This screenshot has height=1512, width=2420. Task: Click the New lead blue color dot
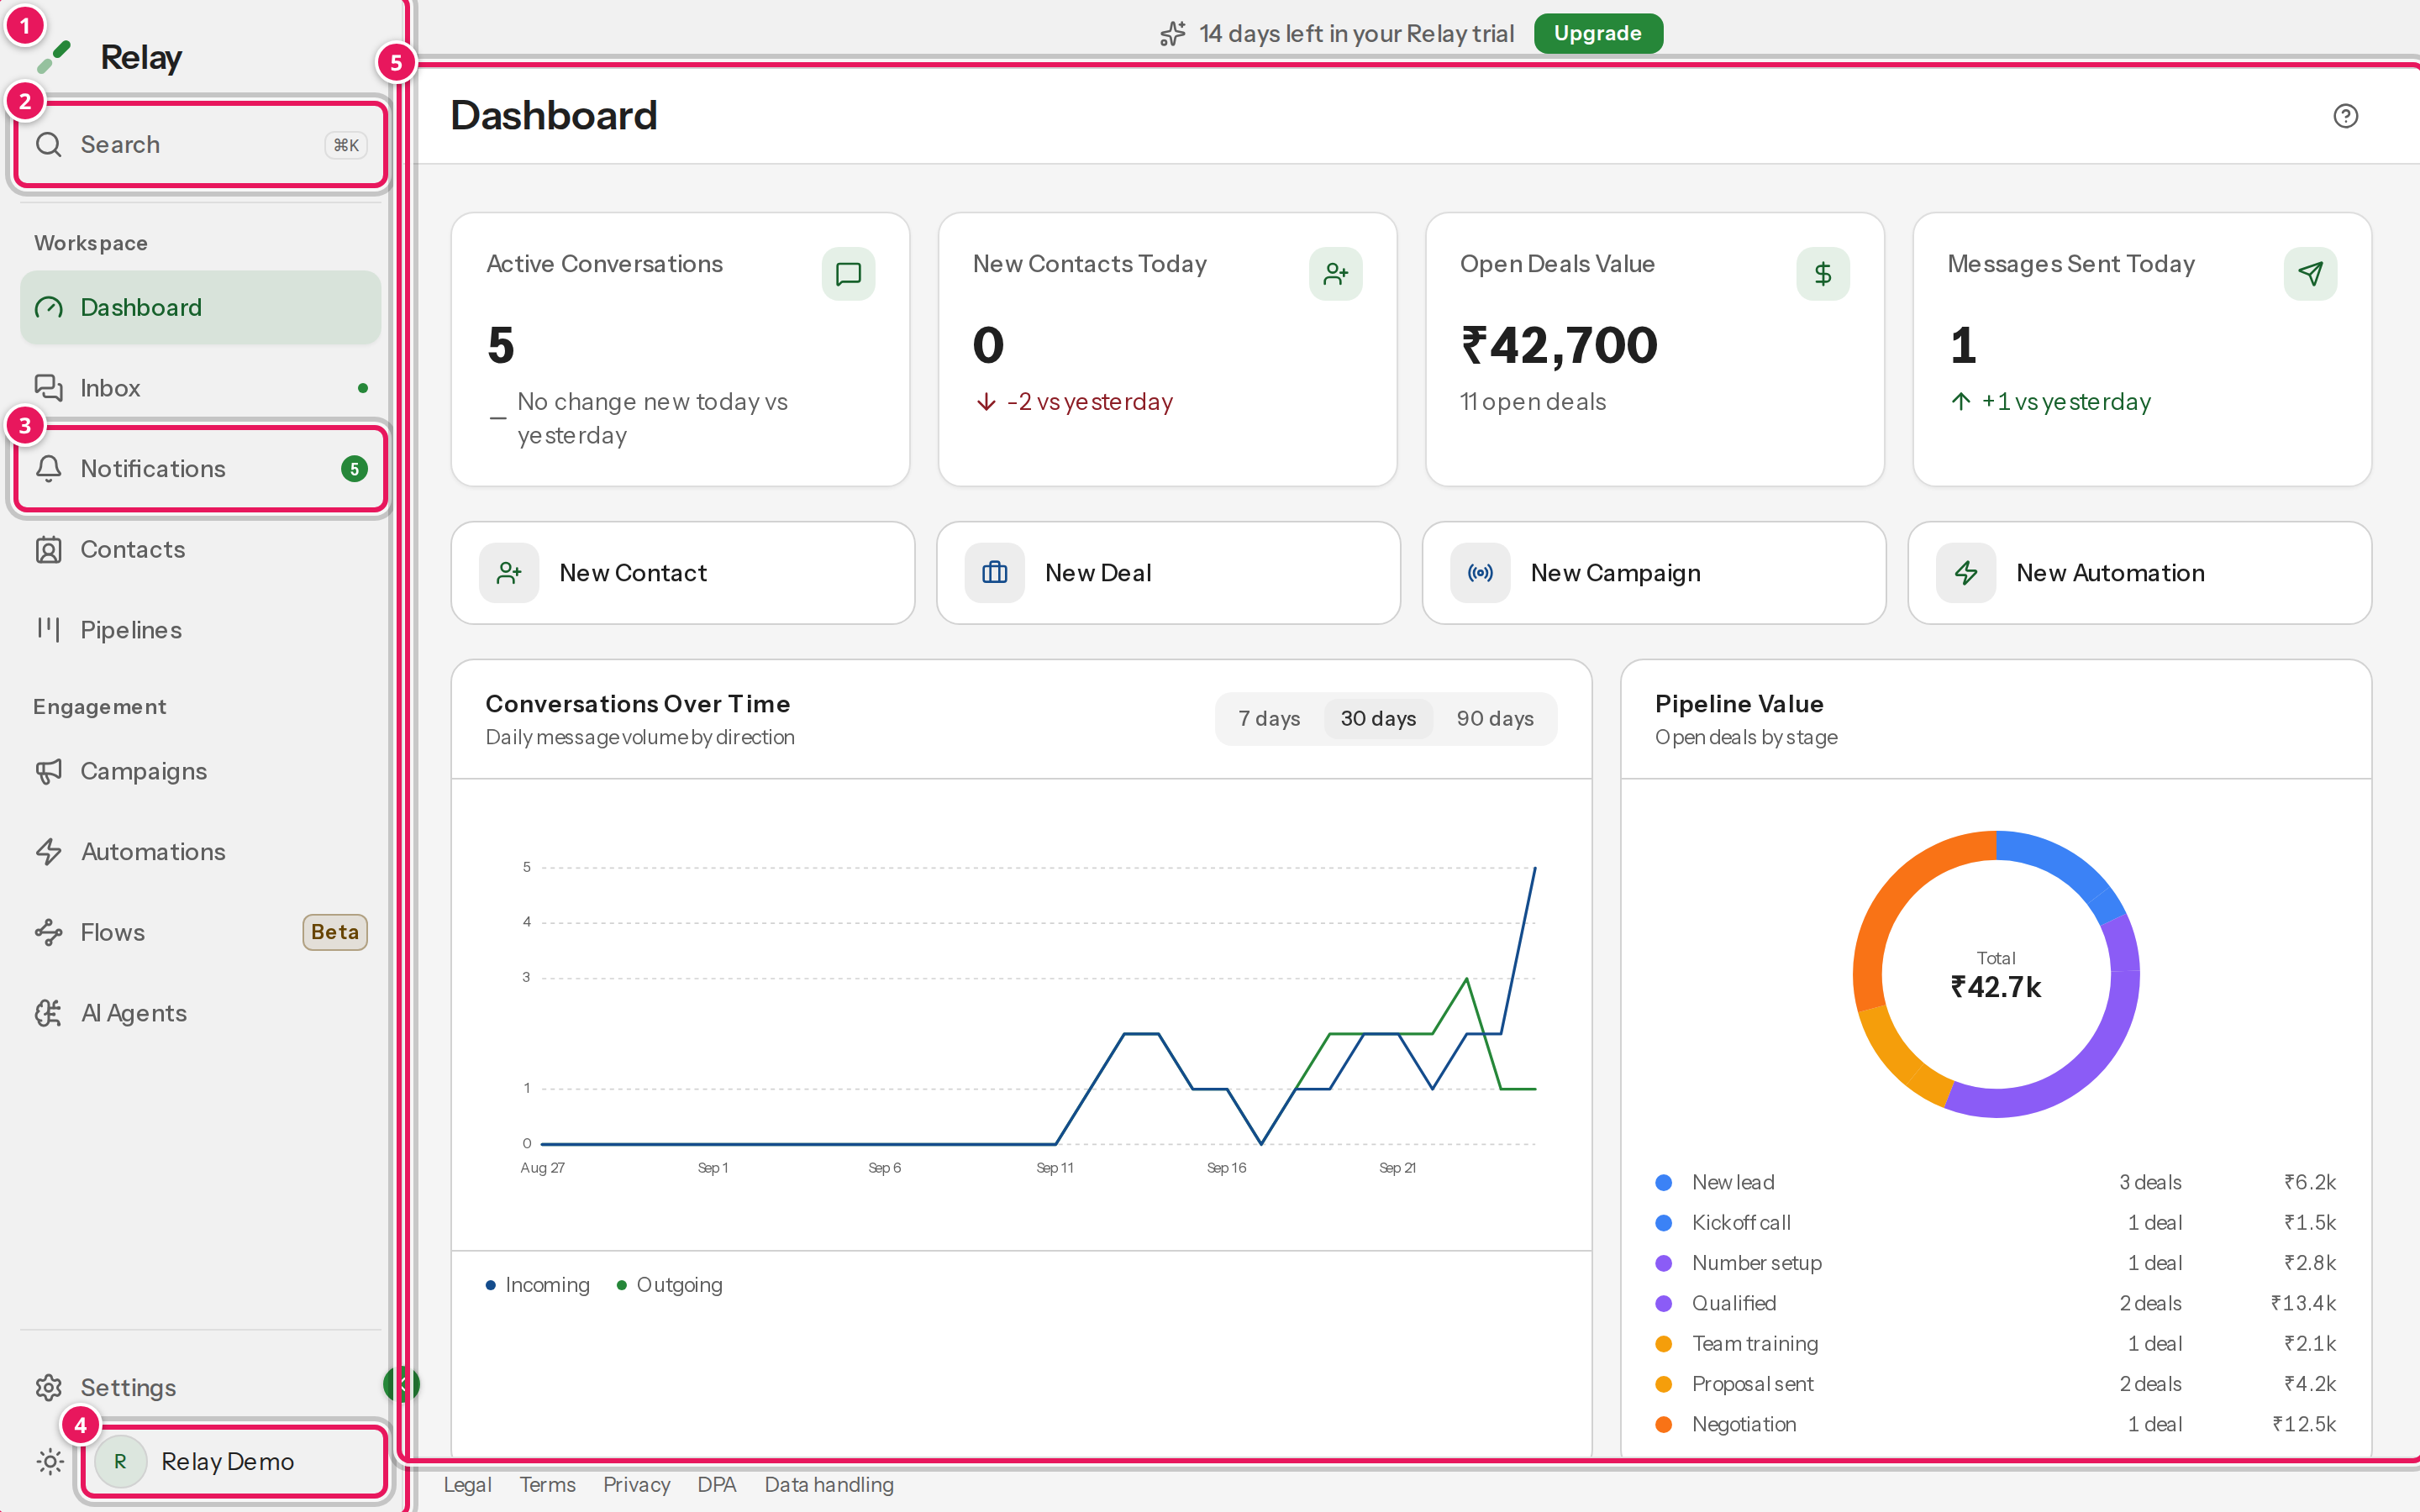point(1664,1183)
